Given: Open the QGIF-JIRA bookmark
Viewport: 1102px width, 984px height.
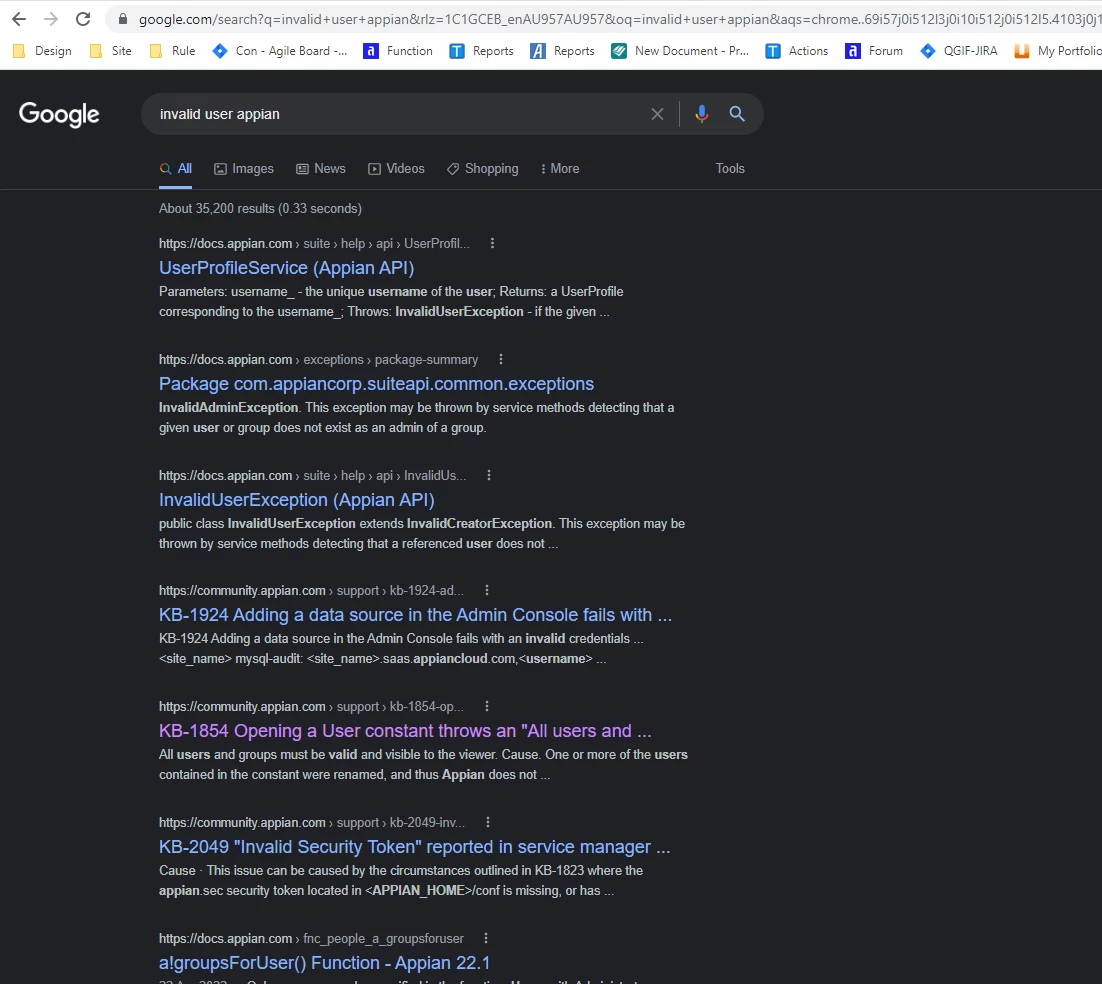Looking at the screenshot, I should [x=959, y=51].
